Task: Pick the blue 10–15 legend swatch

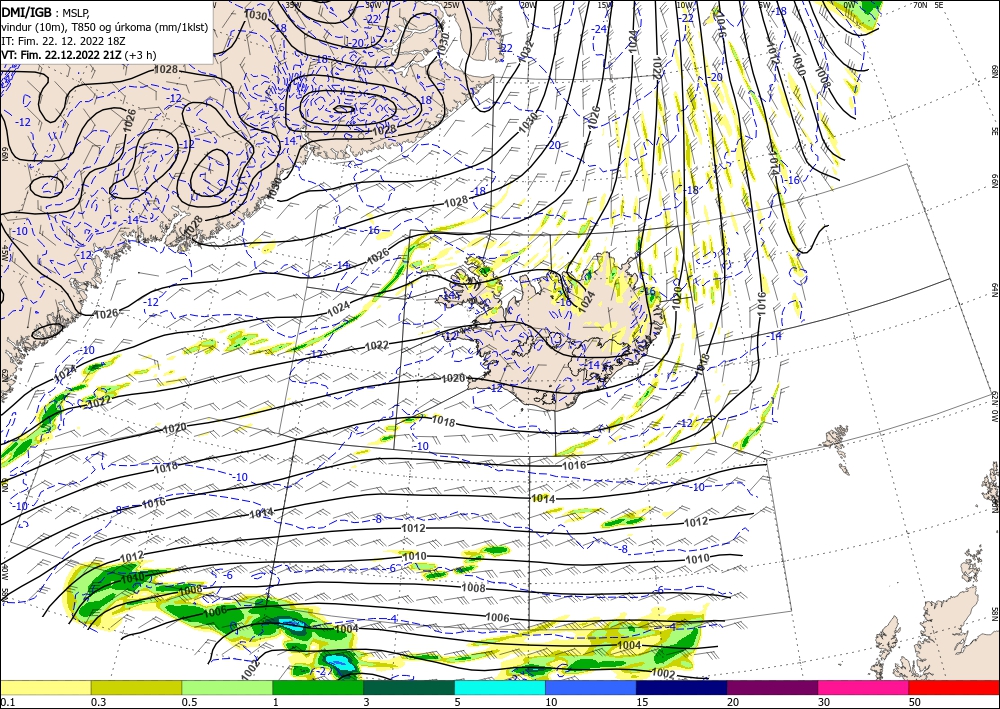Action: 591,687
